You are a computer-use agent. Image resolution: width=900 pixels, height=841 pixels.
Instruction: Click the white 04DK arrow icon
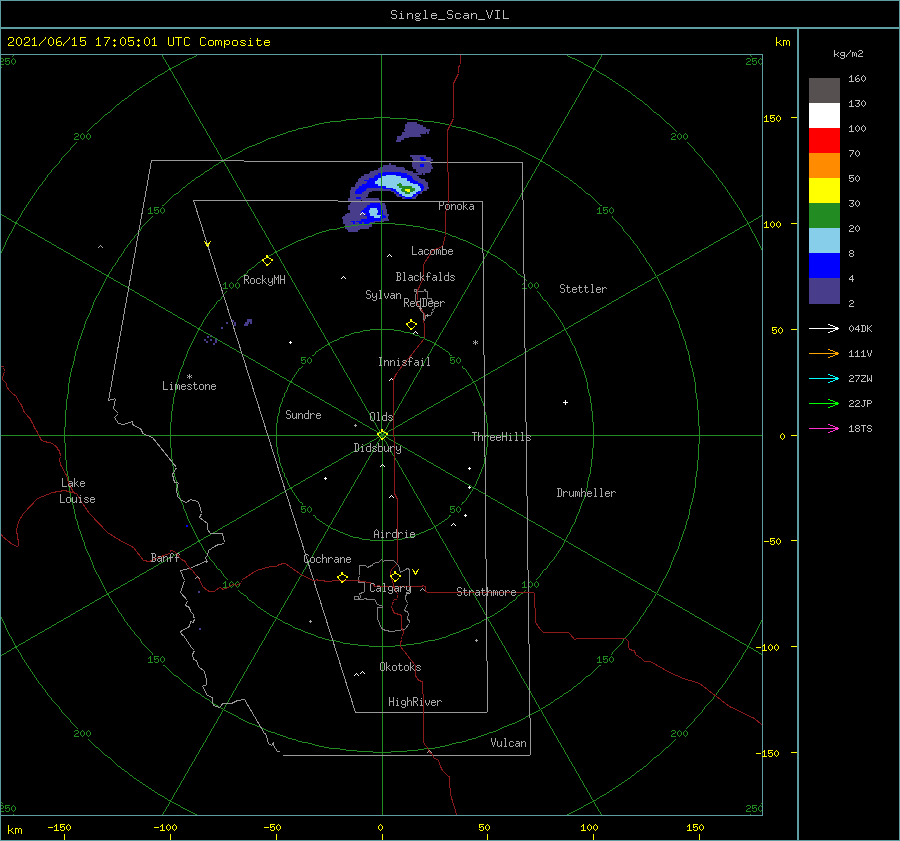(824, 328)
